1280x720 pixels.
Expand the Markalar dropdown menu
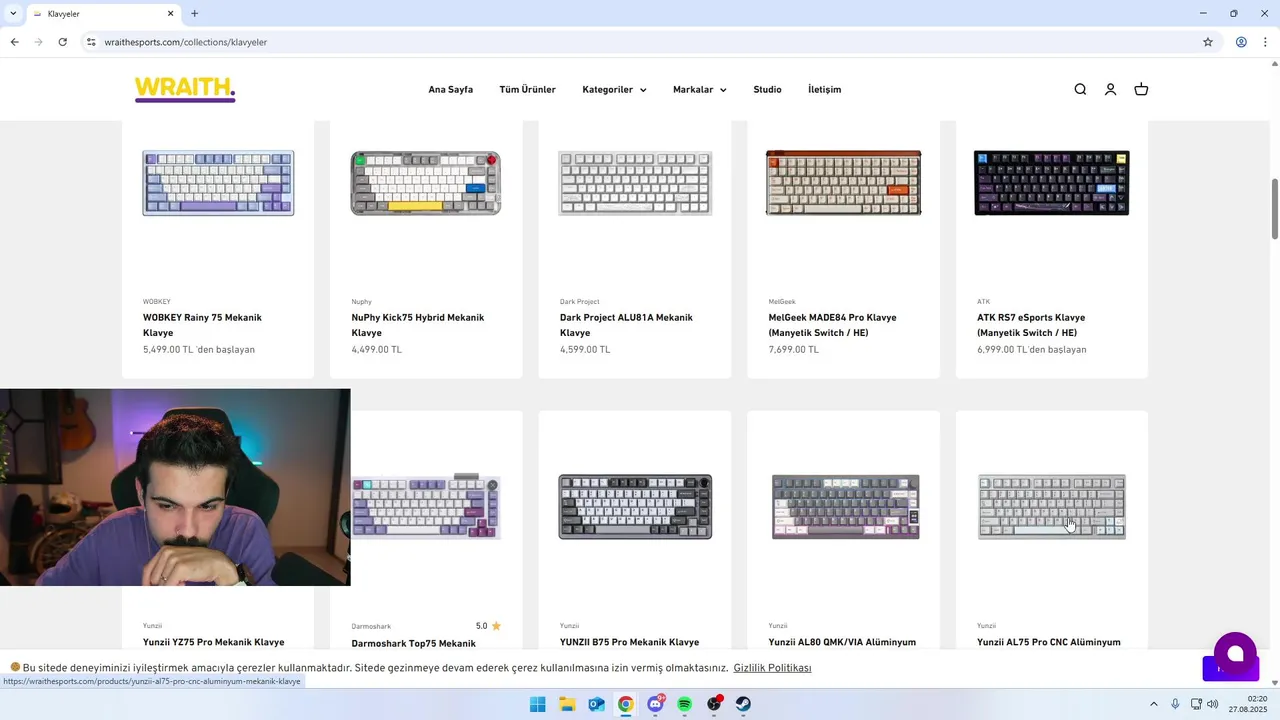(x=700, y=89)
